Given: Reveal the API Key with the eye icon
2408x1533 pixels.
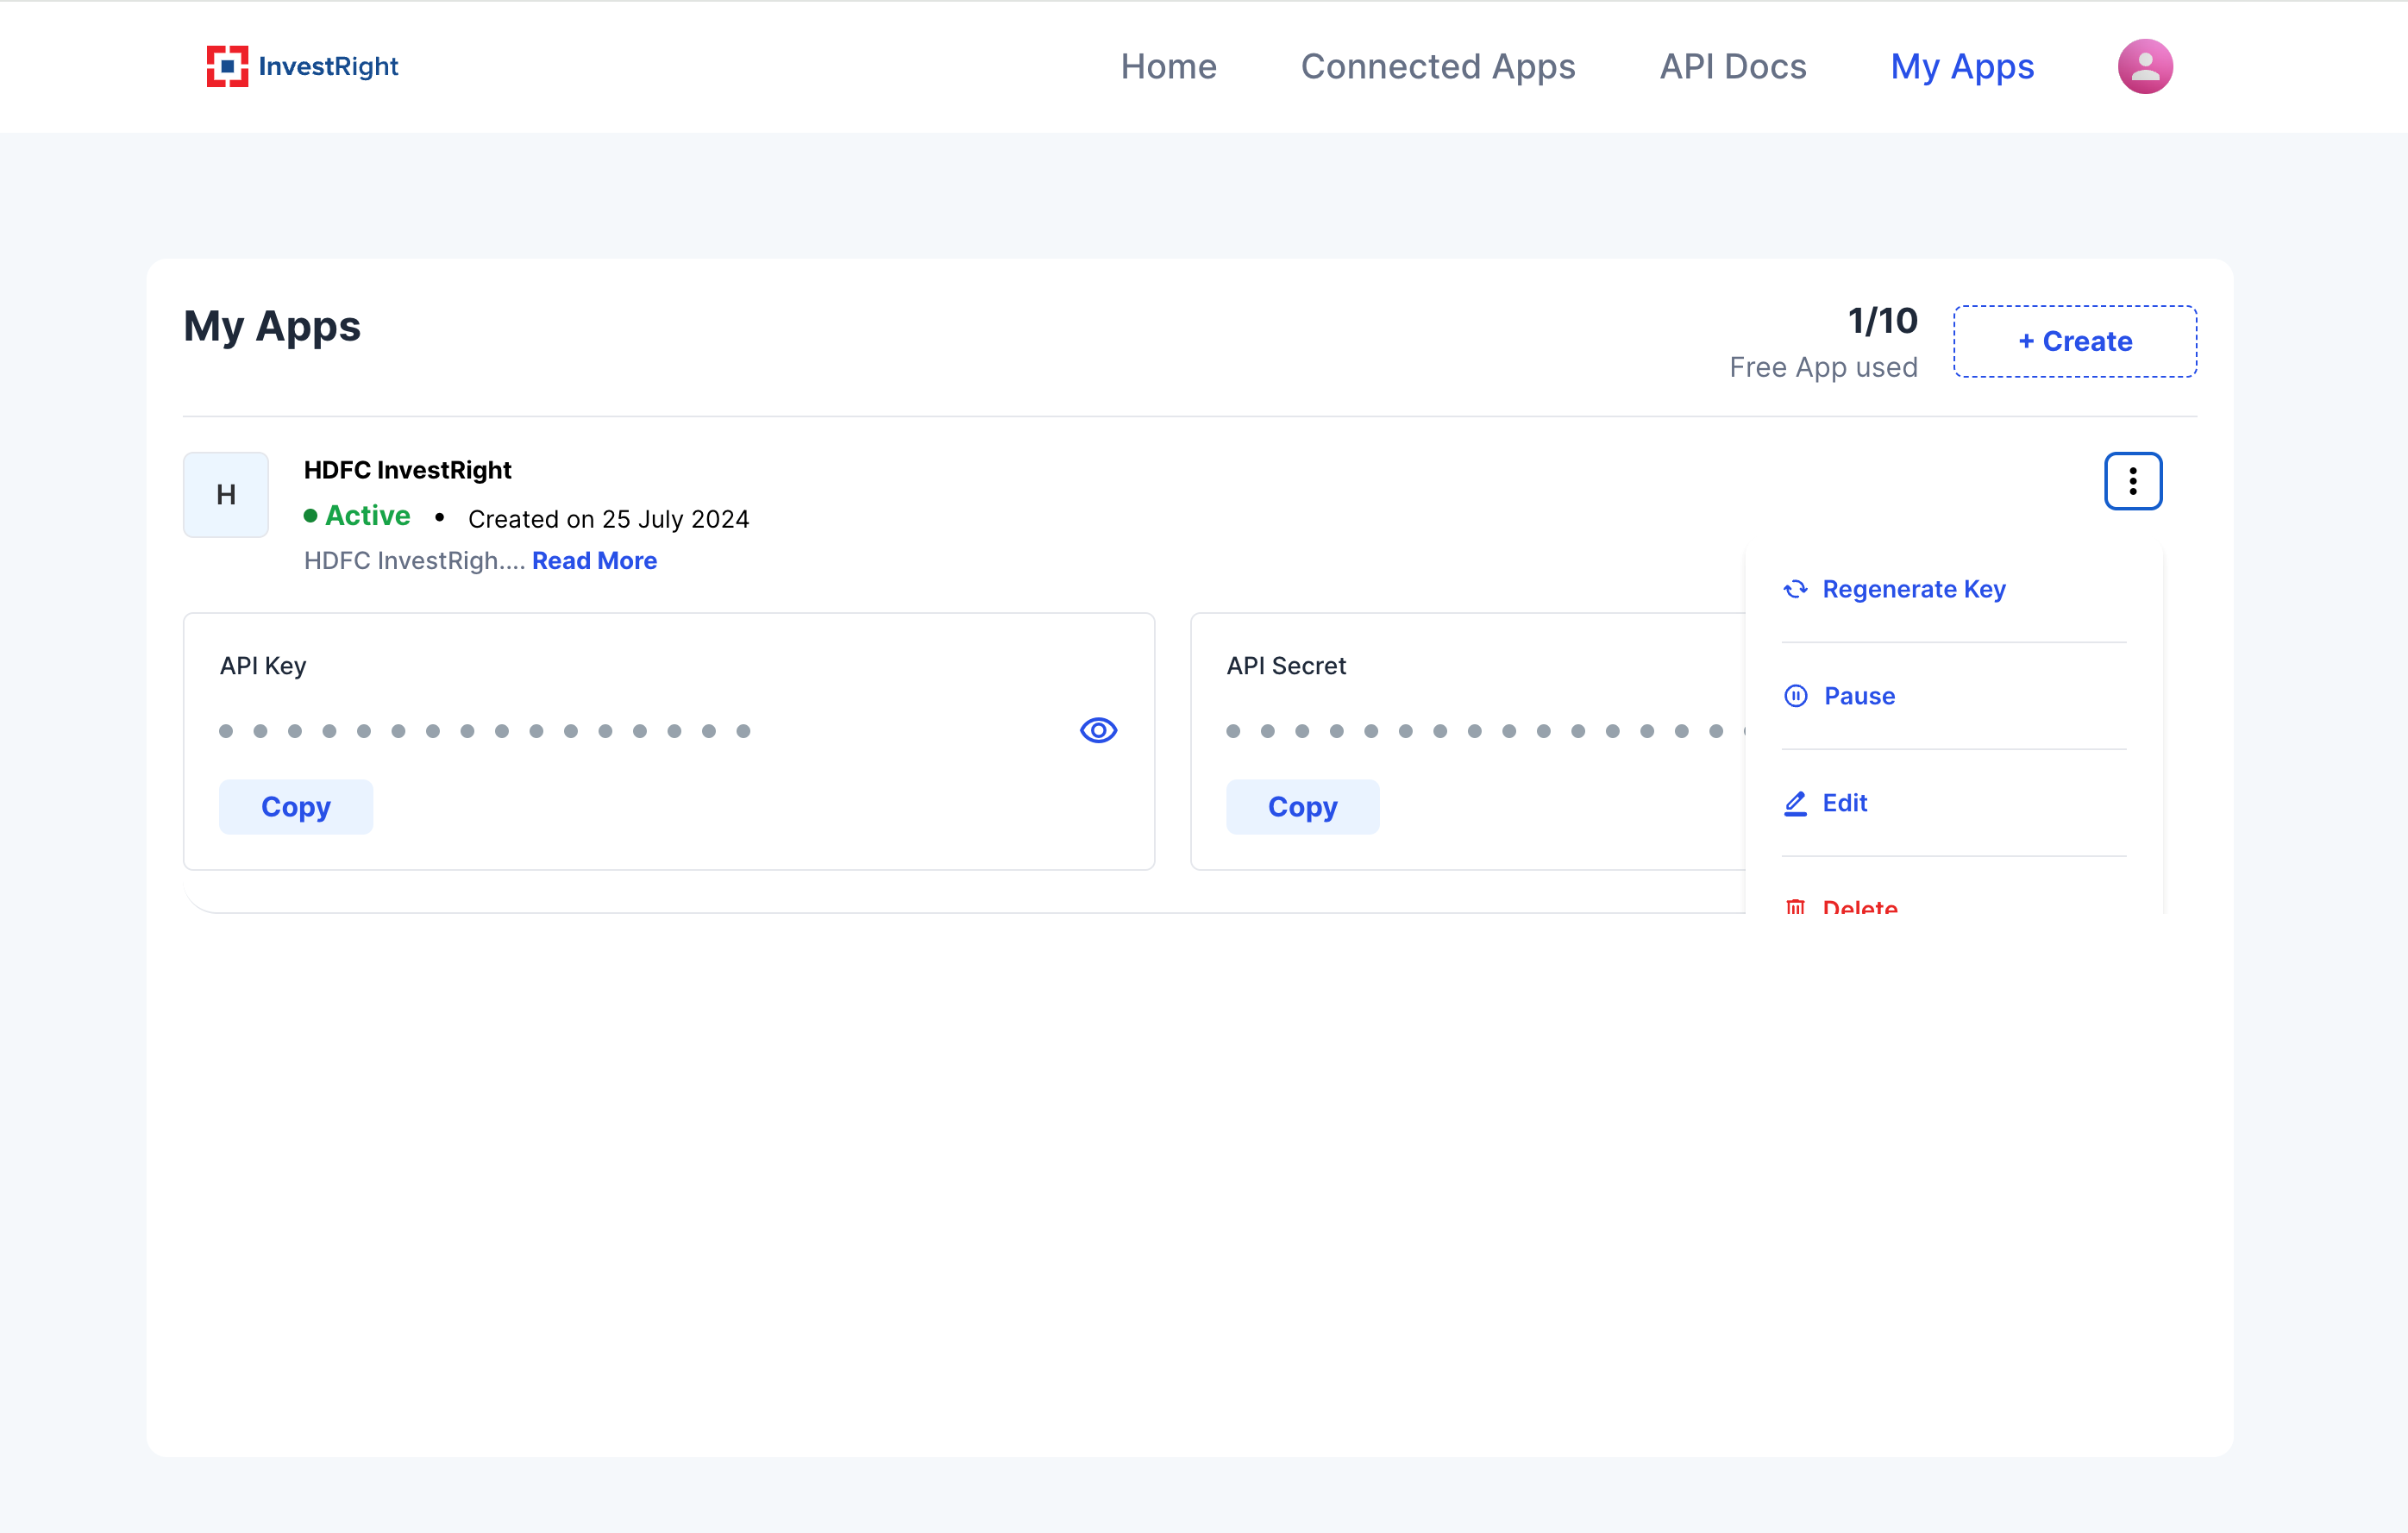Looking at the screenshot, I should 1098,730.
